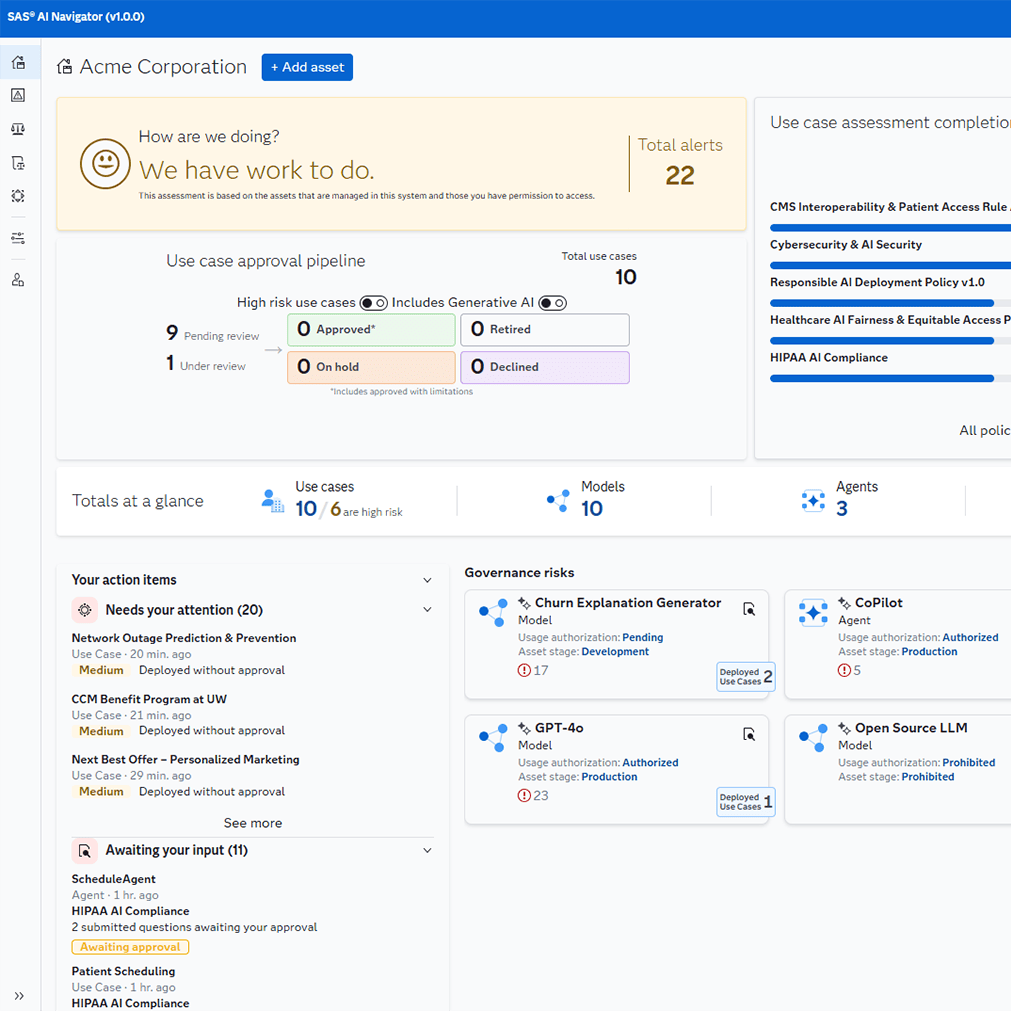Screen dimensions: 1011x1011
Task: Open See more under action items
Action: pyautogui.click(x=253, y=822)
